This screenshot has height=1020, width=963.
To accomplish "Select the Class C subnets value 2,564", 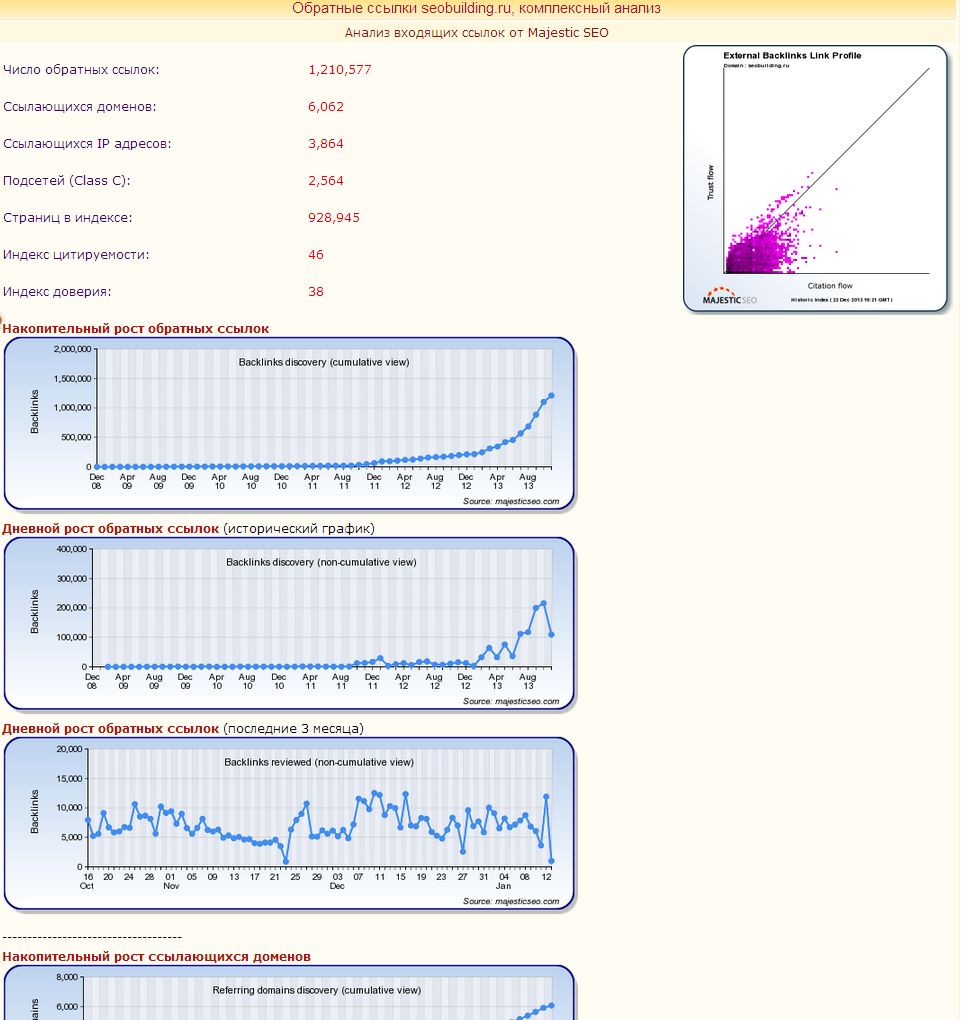I will tap(326, 181).
